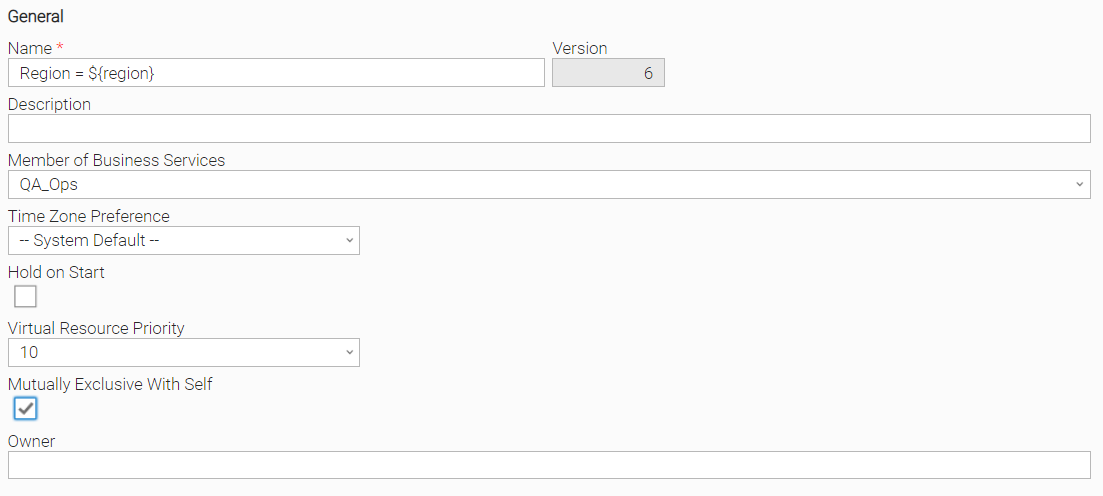Click into the Owner field

coord(549,465)
